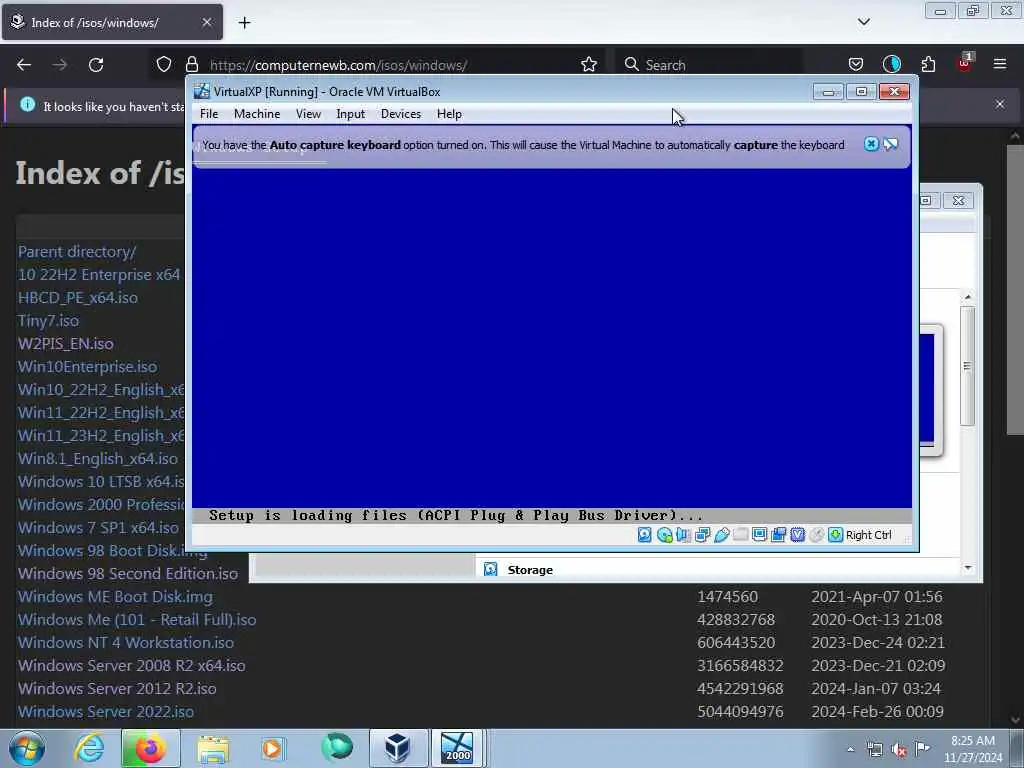Open Windows Server 2022.iso link
The image size is (1024, 768).
(106, 712)
